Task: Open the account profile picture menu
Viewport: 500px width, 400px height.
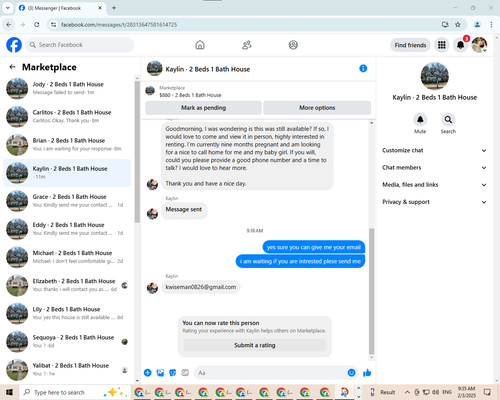Action: coord(479,45)
